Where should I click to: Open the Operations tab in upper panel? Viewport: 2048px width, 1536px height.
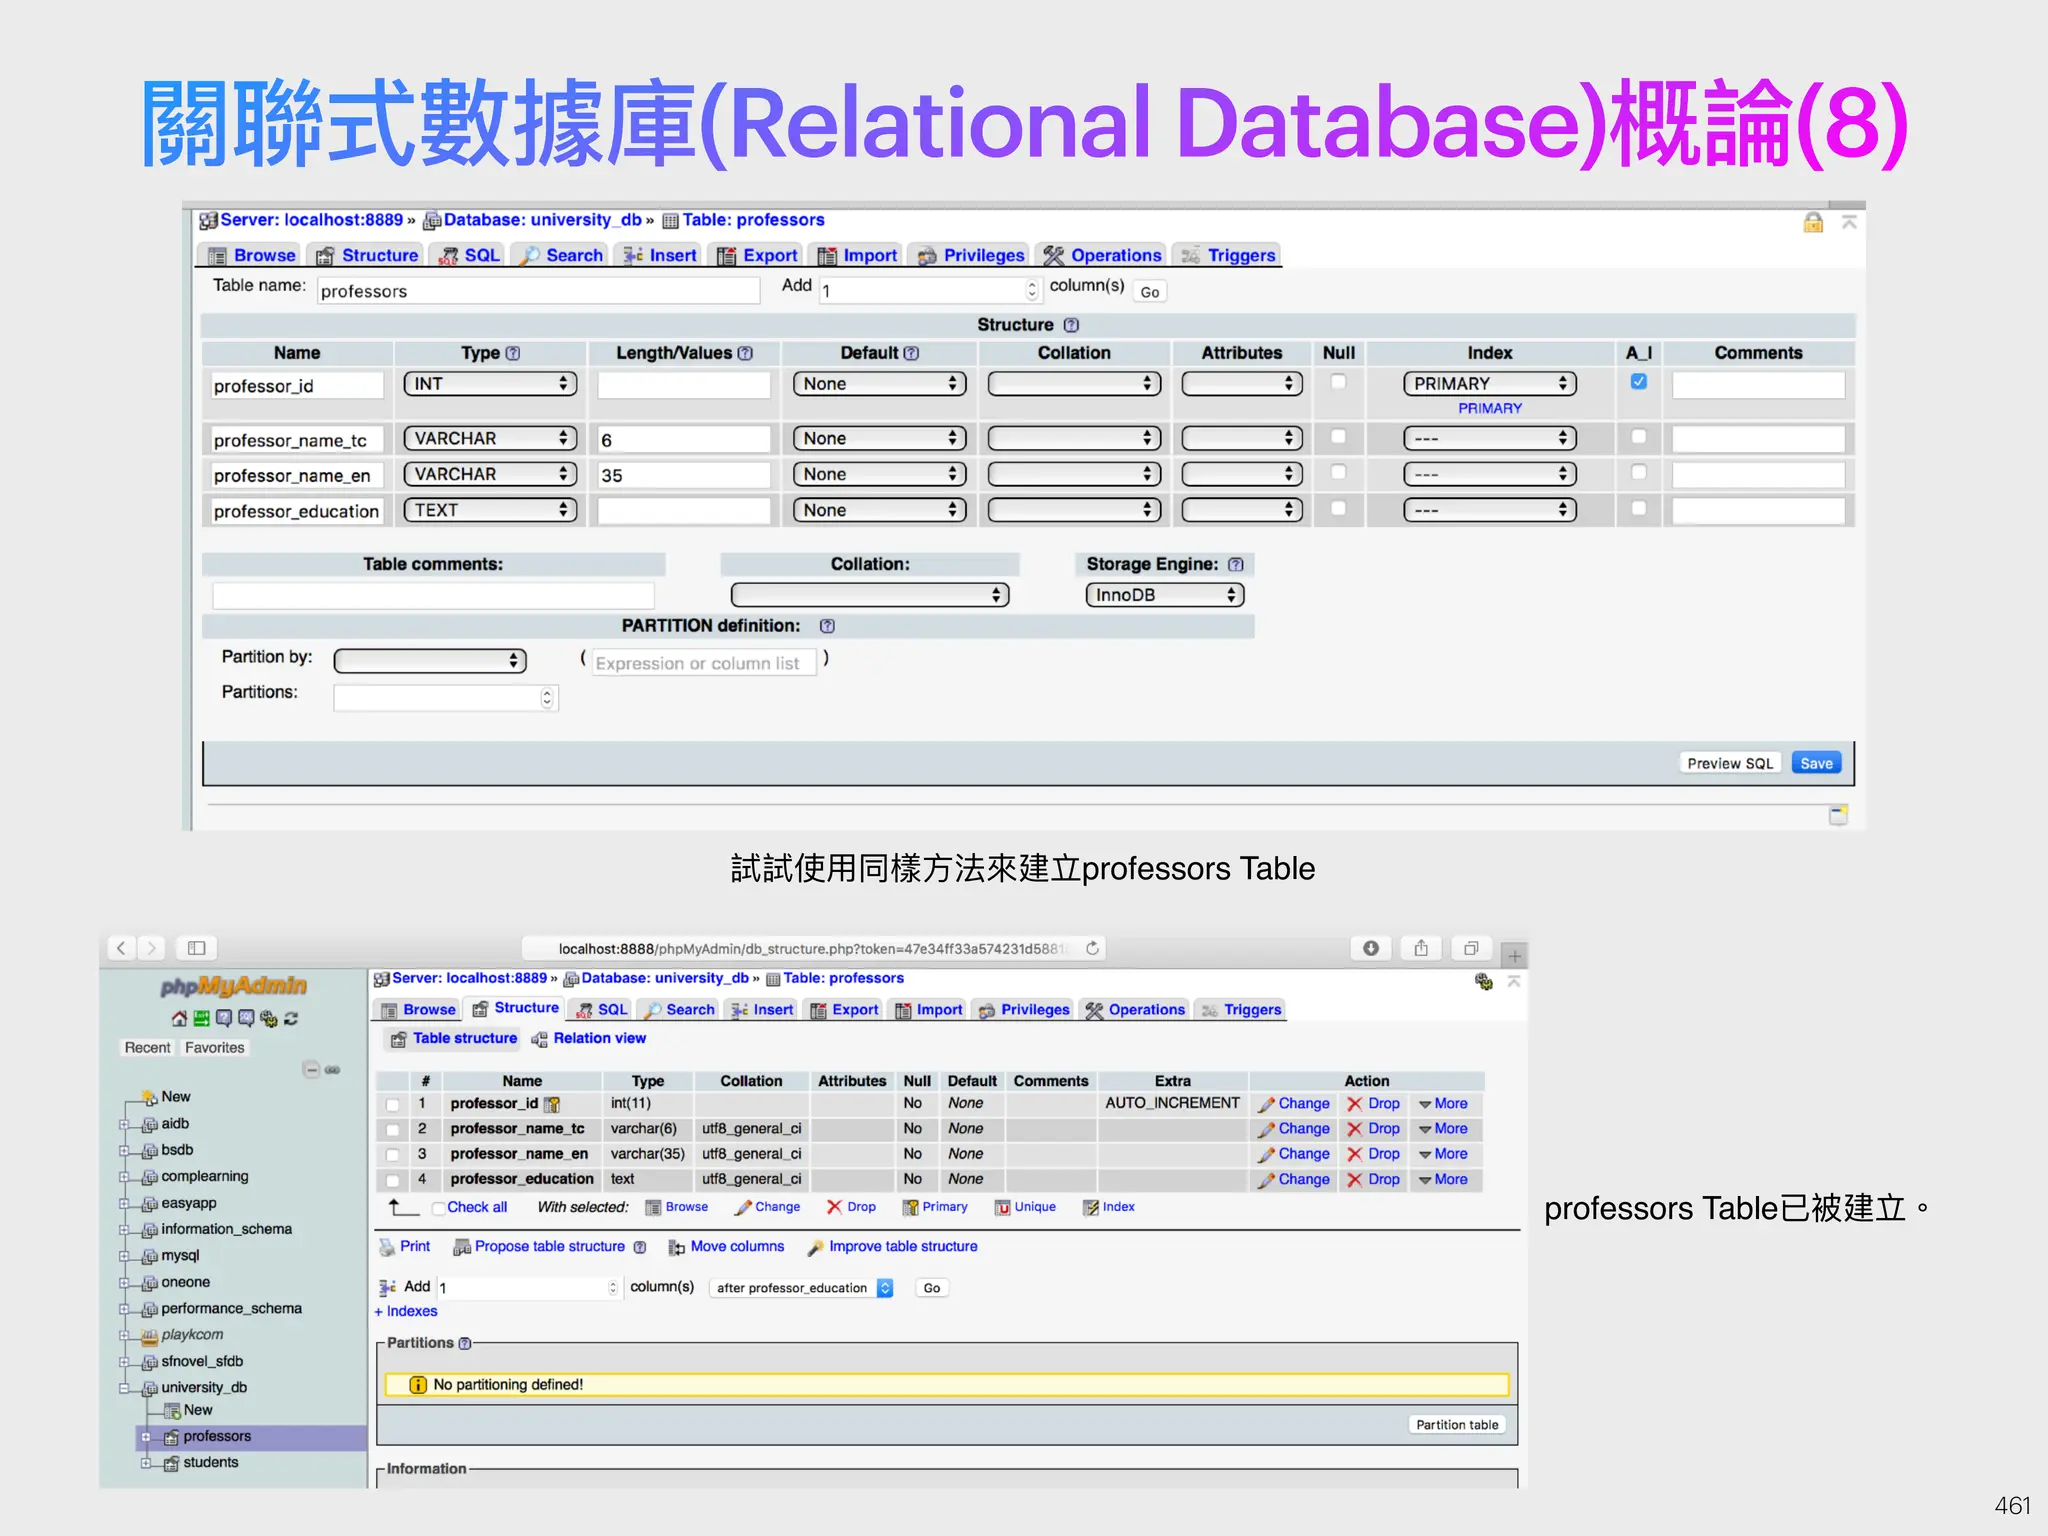(x=1102, y=256)
